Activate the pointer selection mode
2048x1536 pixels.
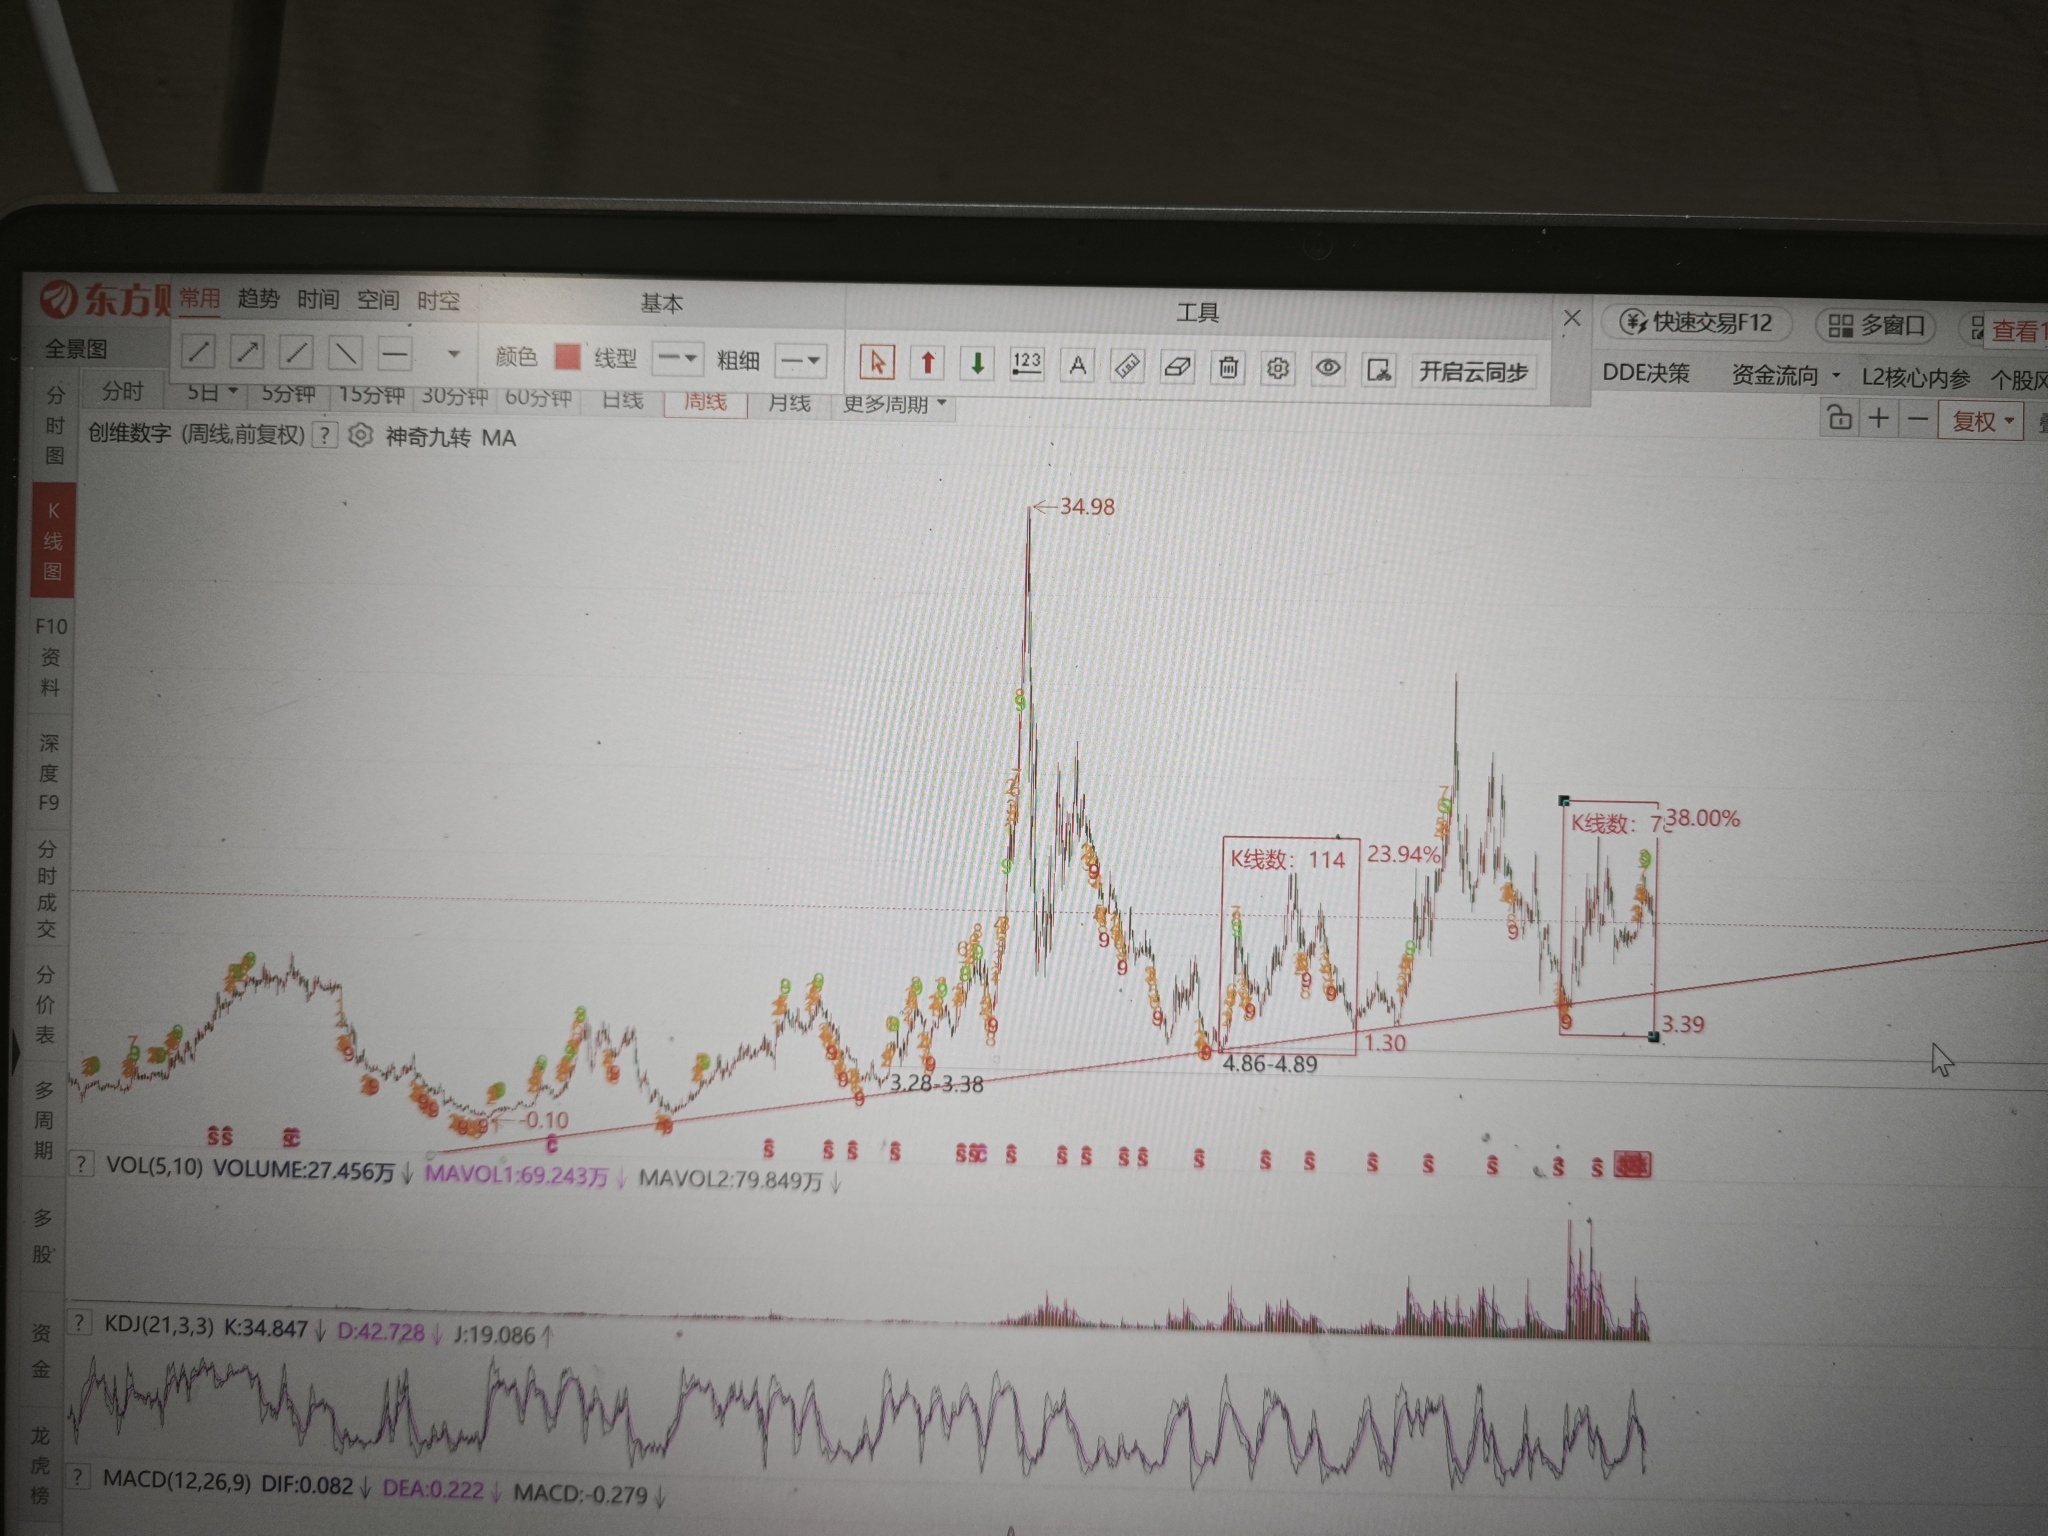[877, 362]
